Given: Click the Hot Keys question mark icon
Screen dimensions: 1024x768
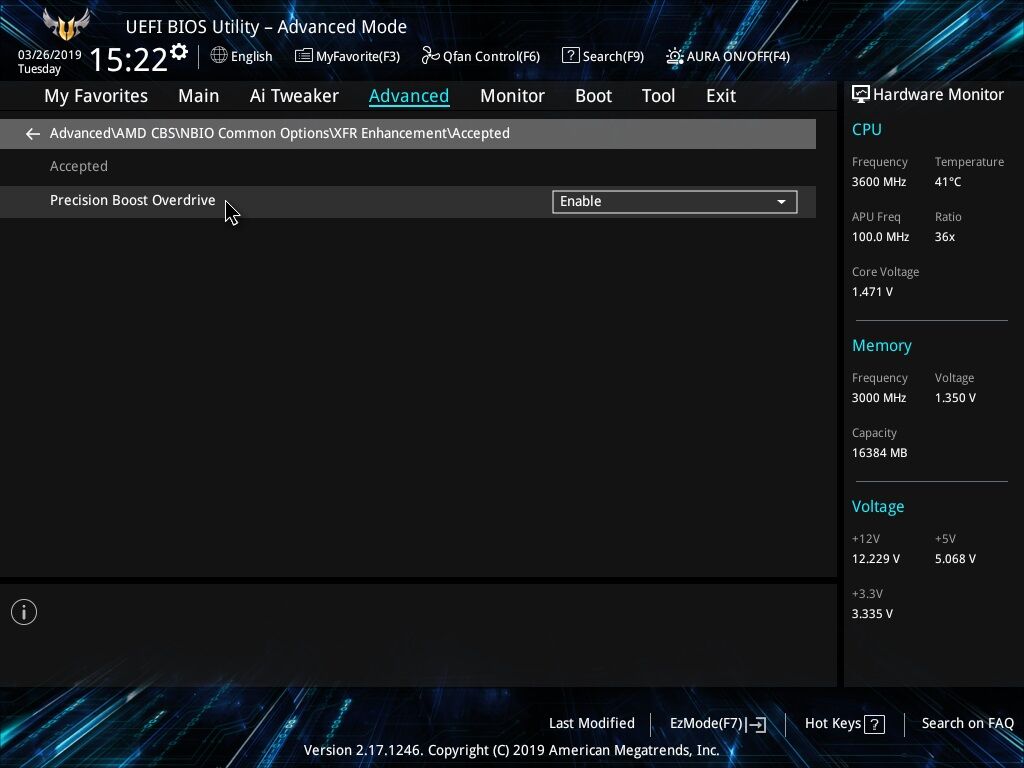Looking at the screenshot, I should click(x=874, y=724).
